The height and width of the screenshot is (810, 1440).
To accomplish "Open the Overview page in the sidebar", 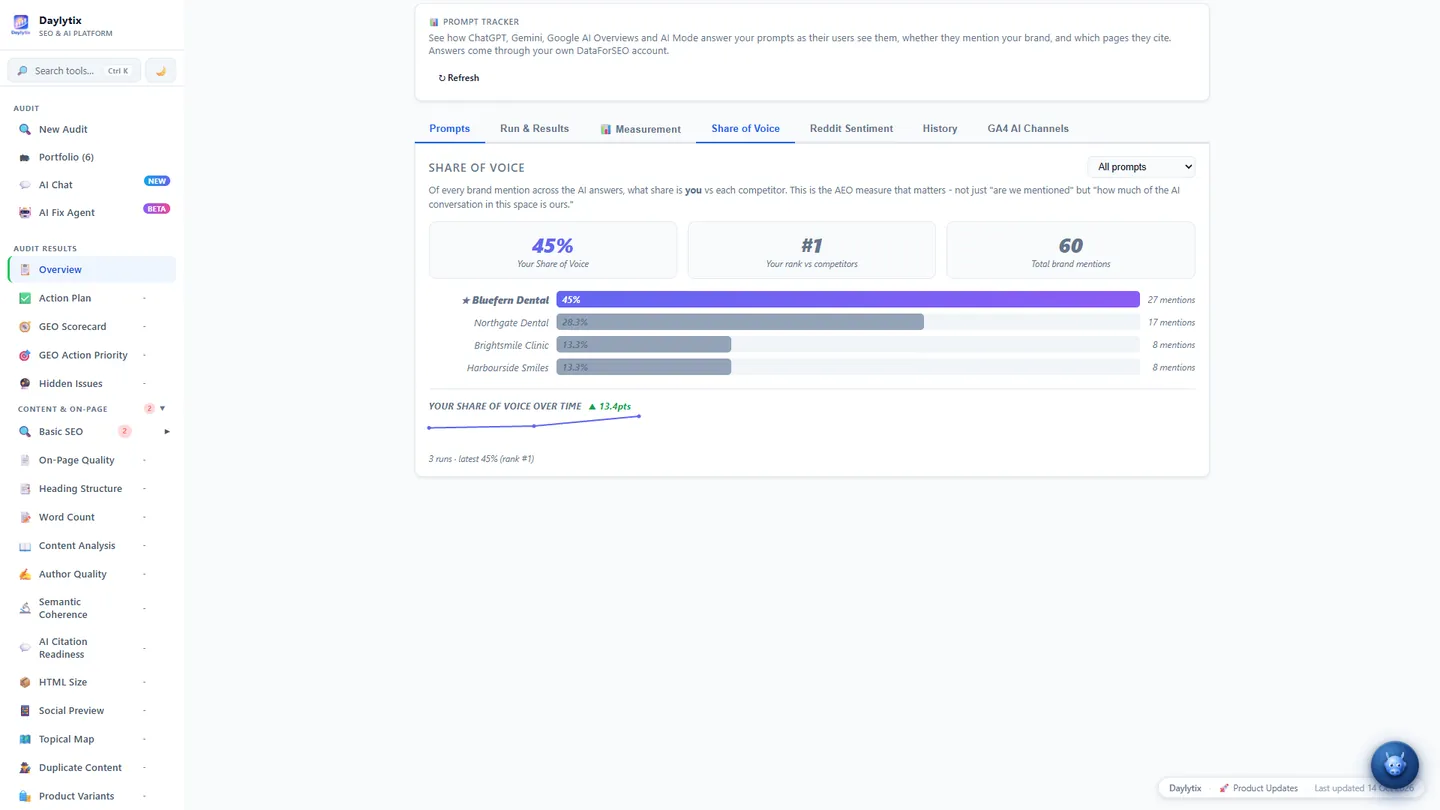I will point(92,270).
